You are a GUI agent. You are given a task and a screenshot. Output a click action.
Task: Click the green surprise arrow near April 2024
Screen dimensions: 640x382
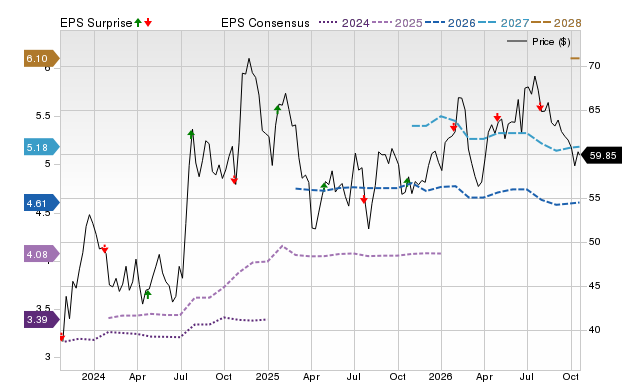tap(148, 294)
